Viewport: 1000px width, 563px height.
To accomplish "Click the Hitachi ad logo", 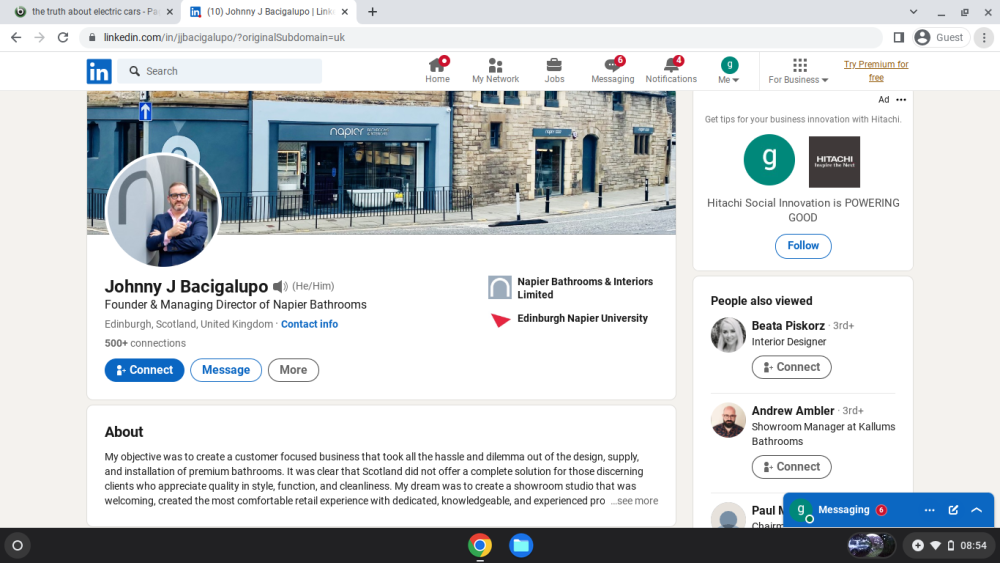I will tap(834, 161).
